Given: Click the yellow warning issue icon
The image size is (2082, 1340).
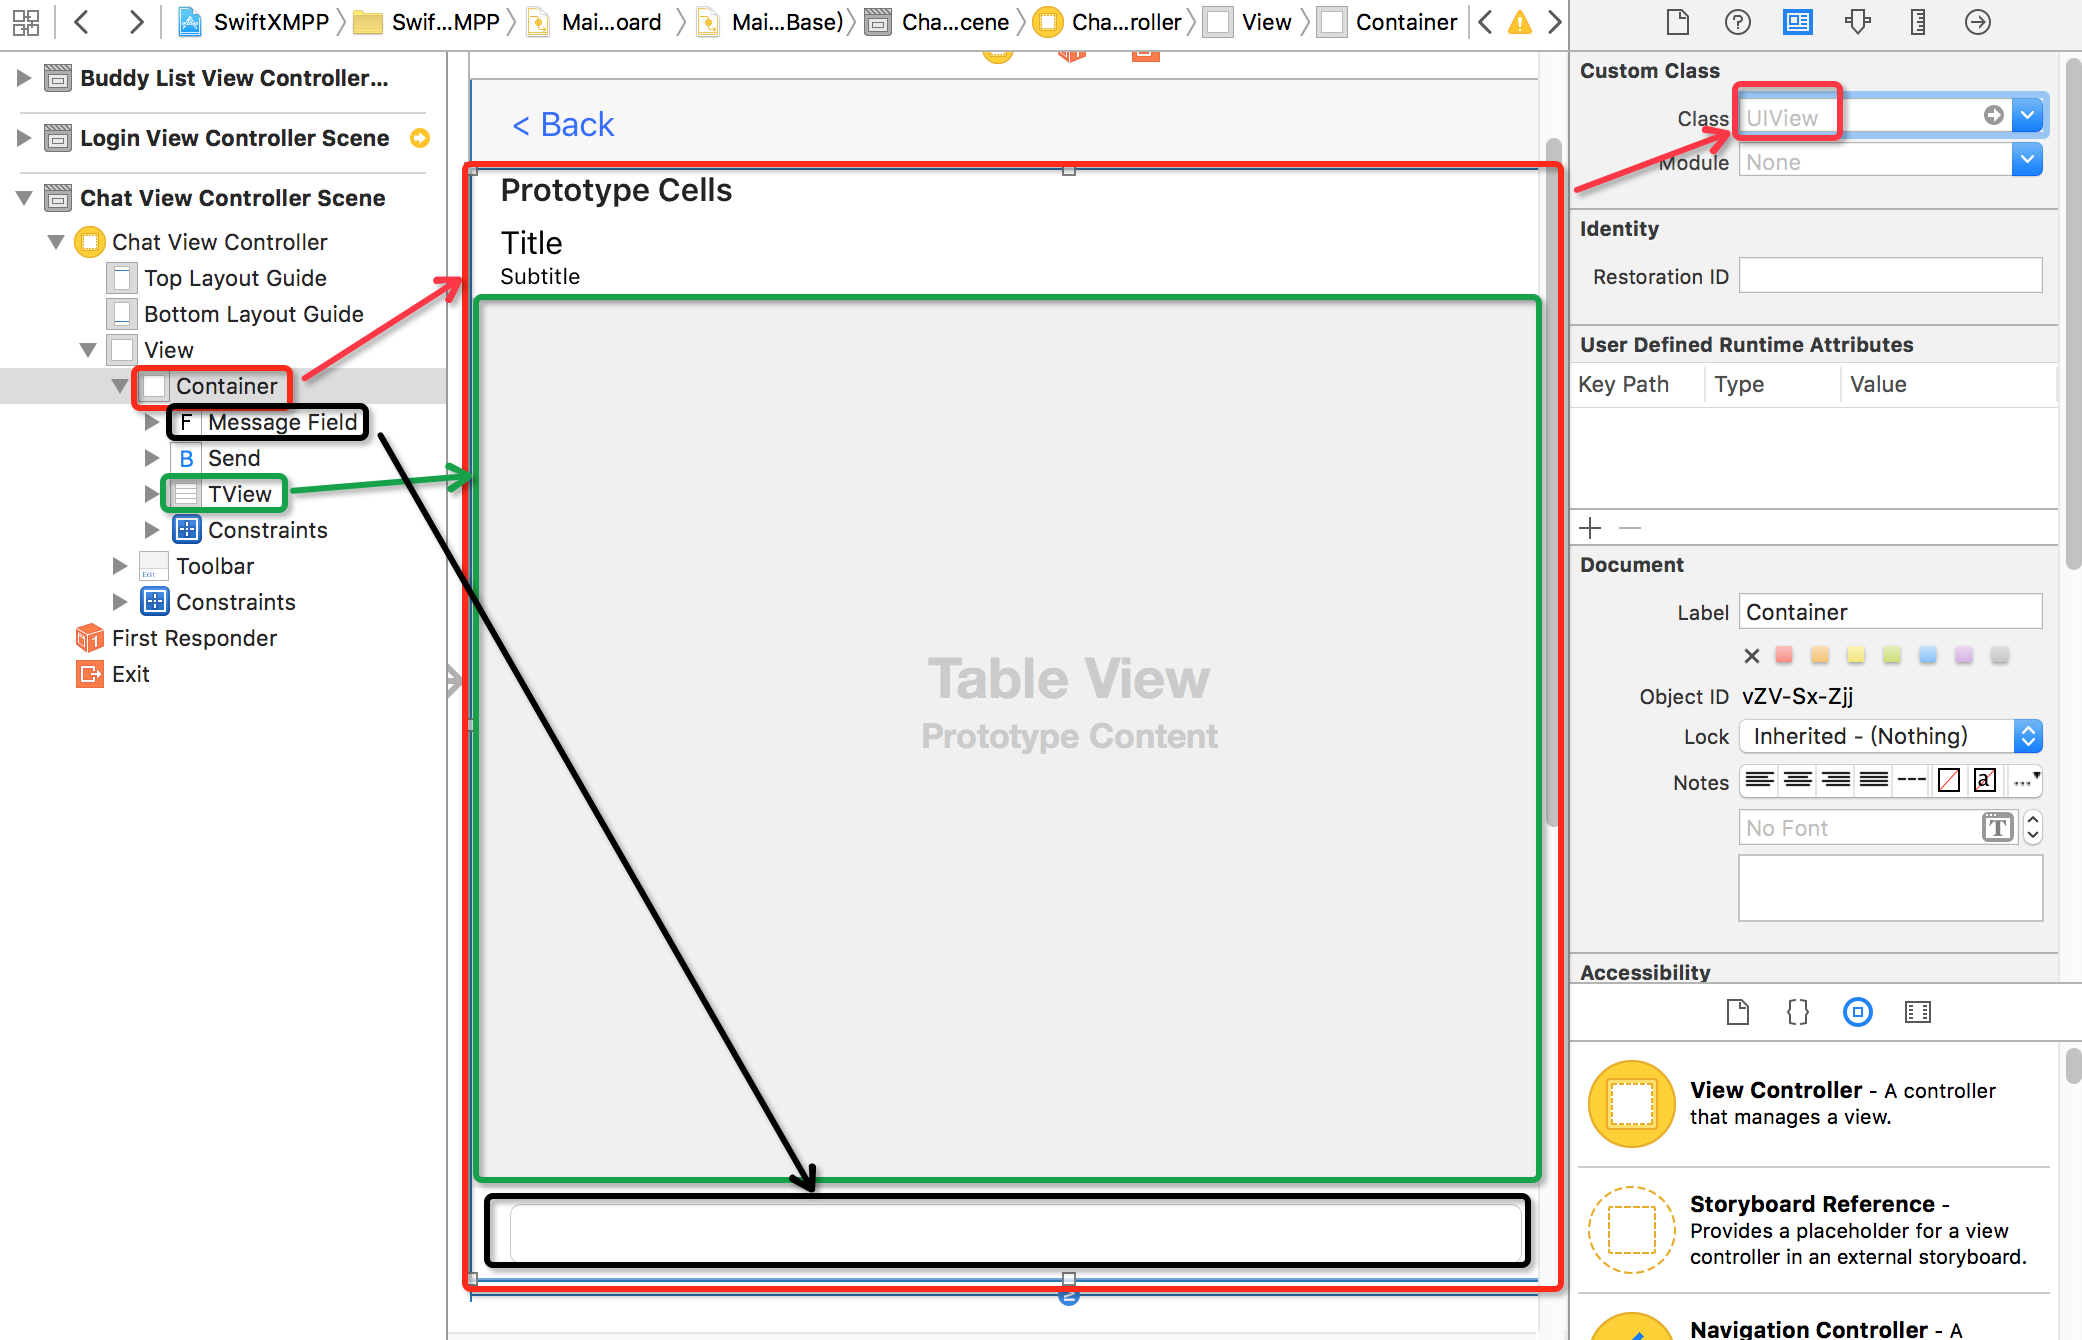Looking at the screenshot, I should (1520, 22).
